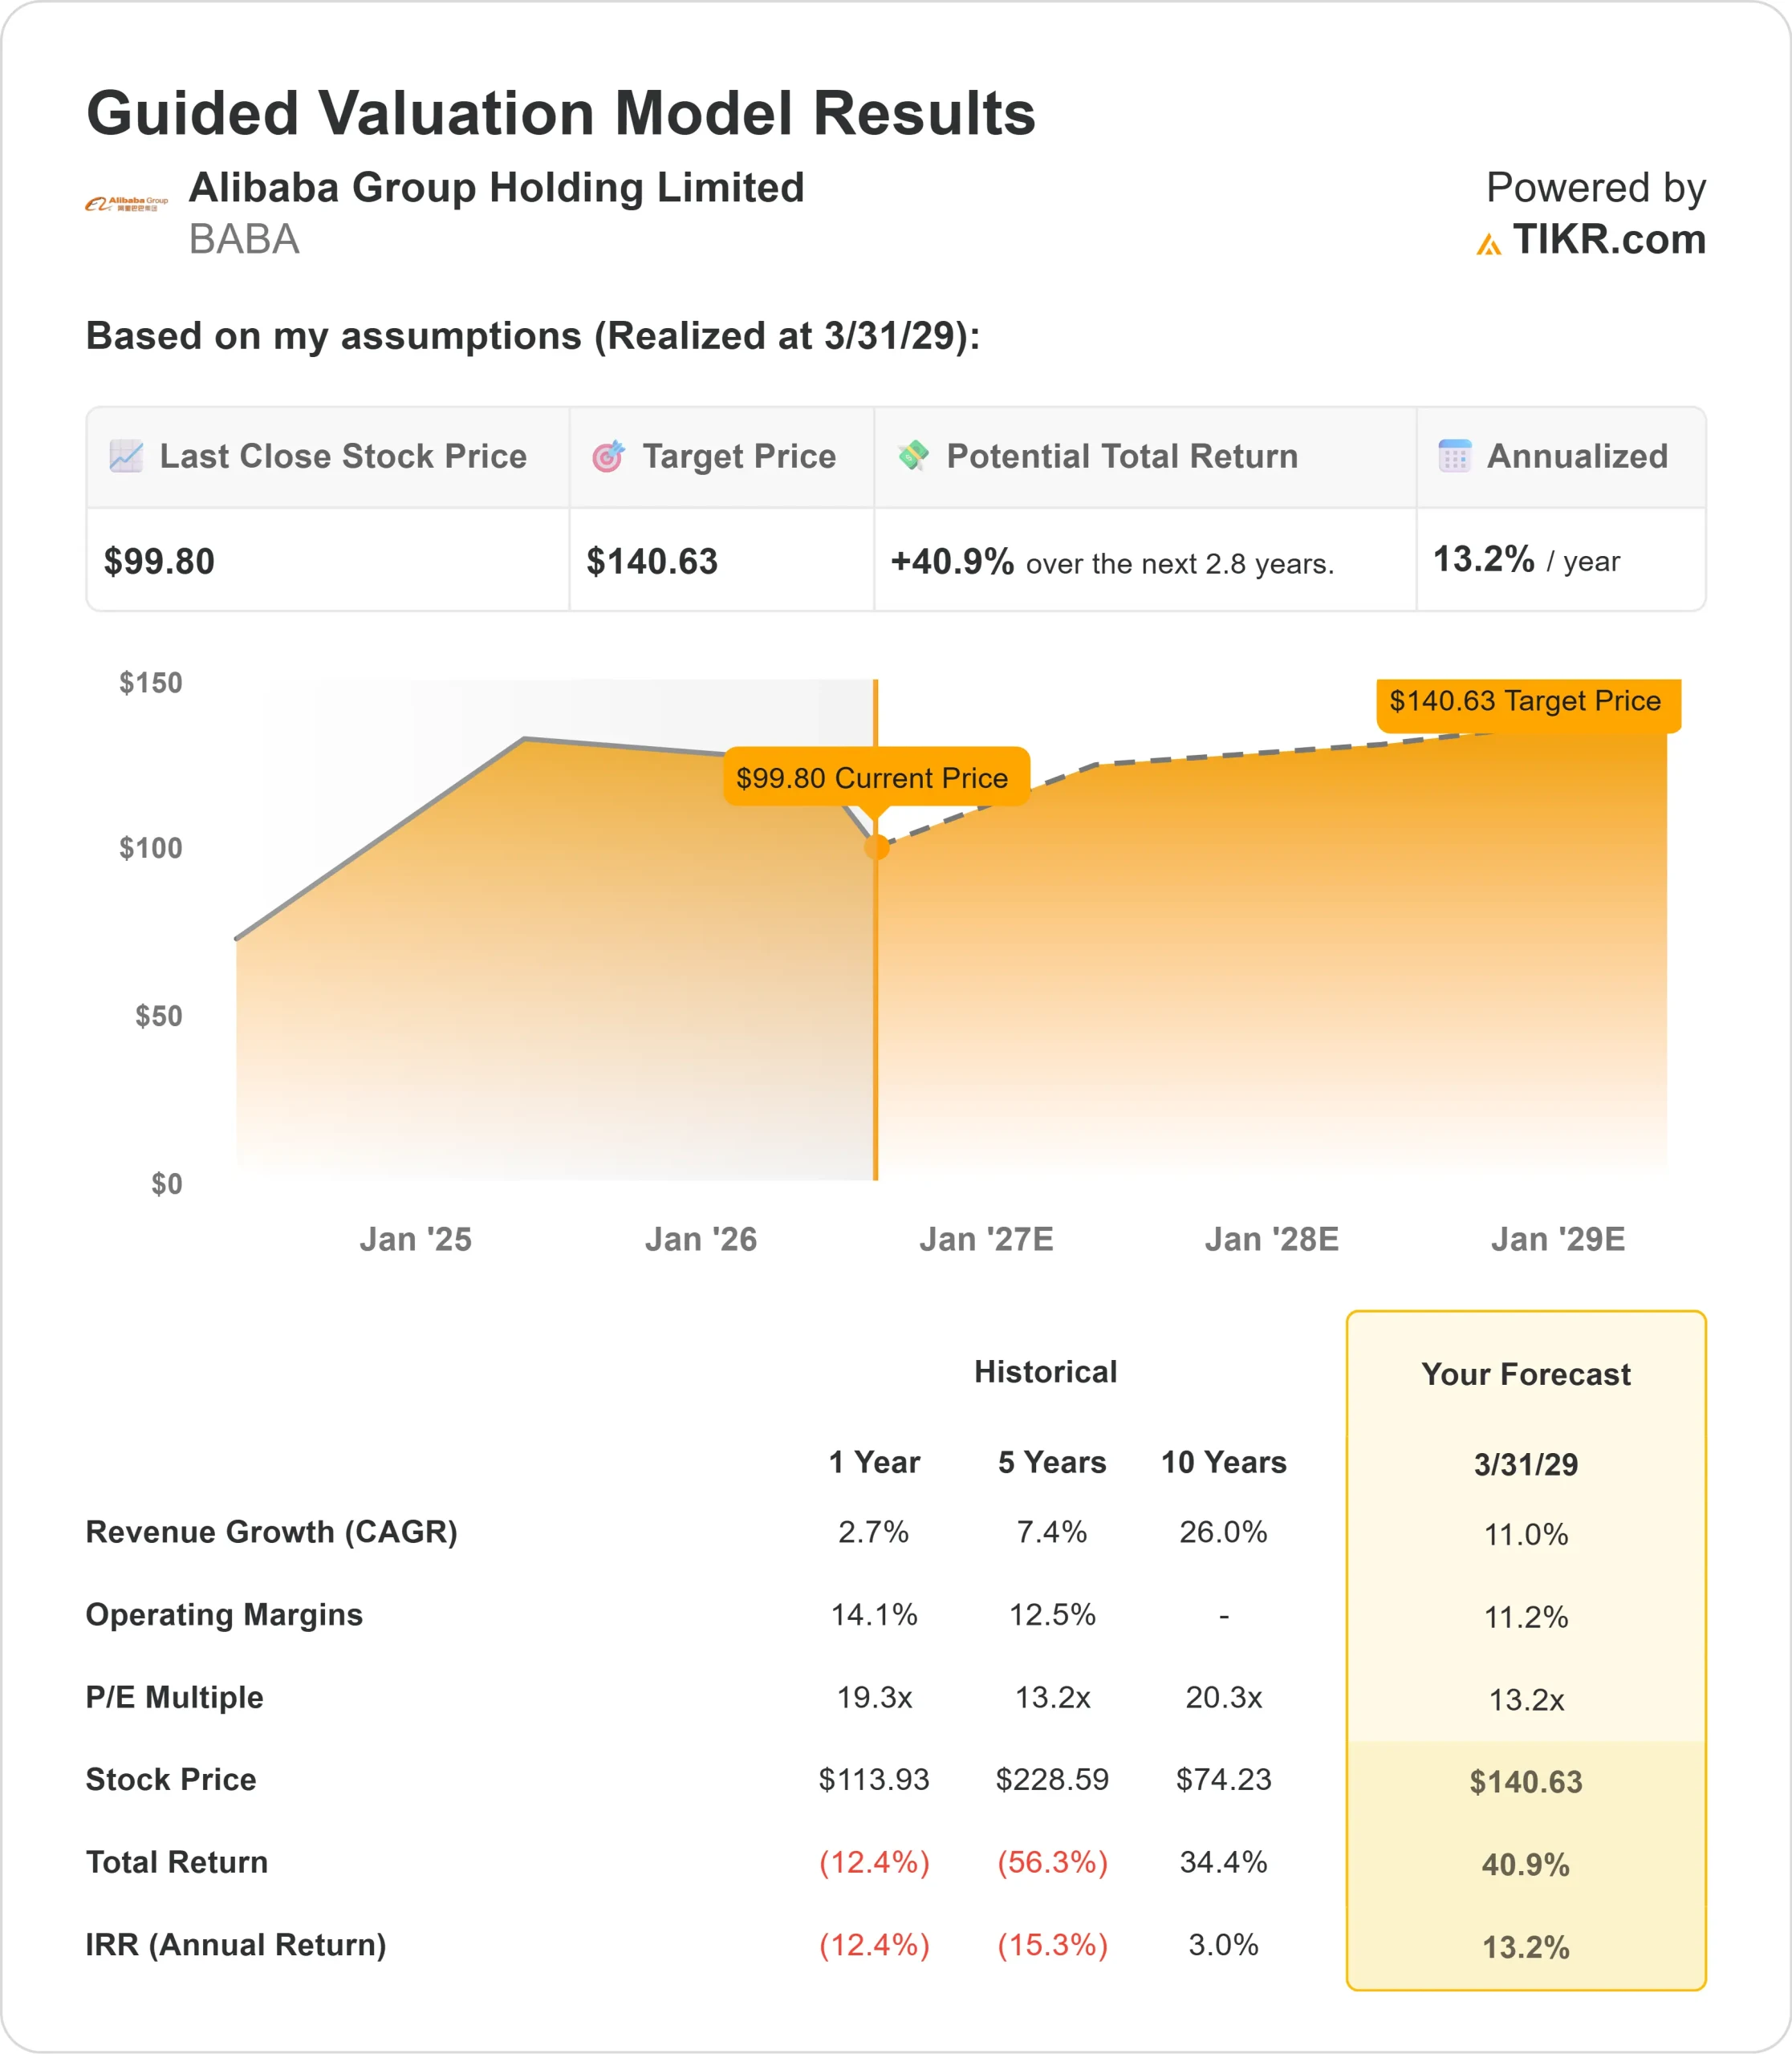Click the 2.7% one-year revenue growth cell
This screenshot has width=1792, height=2054.
(874, 1532)
